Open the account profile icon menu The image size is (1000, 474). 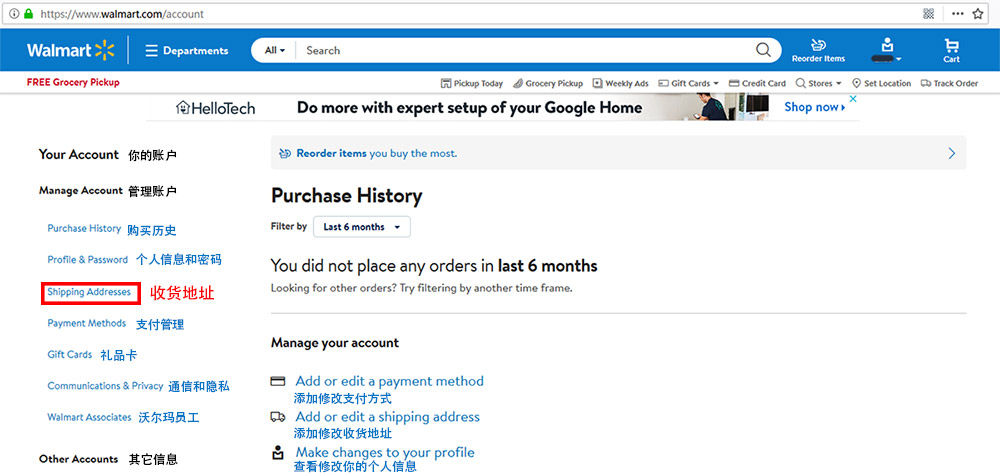(x=886, y=50)
